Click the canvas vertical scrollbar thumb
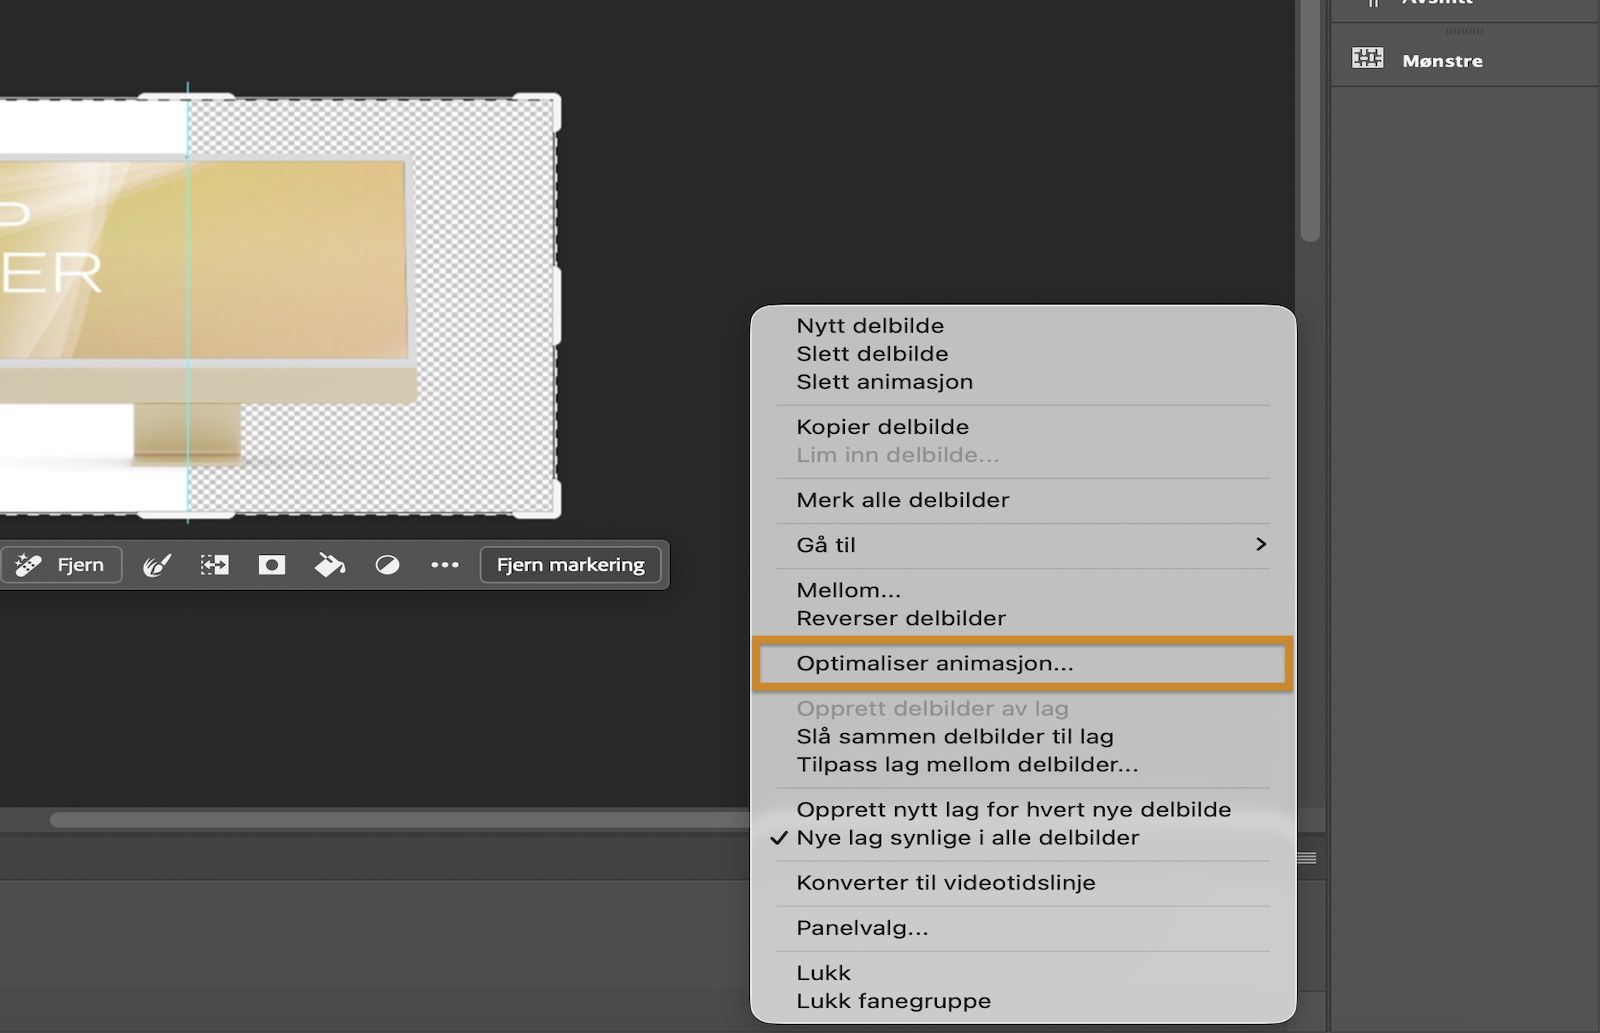Image resolution: width=1600 pixels, height=1033 pixels. click(1310, 120)
